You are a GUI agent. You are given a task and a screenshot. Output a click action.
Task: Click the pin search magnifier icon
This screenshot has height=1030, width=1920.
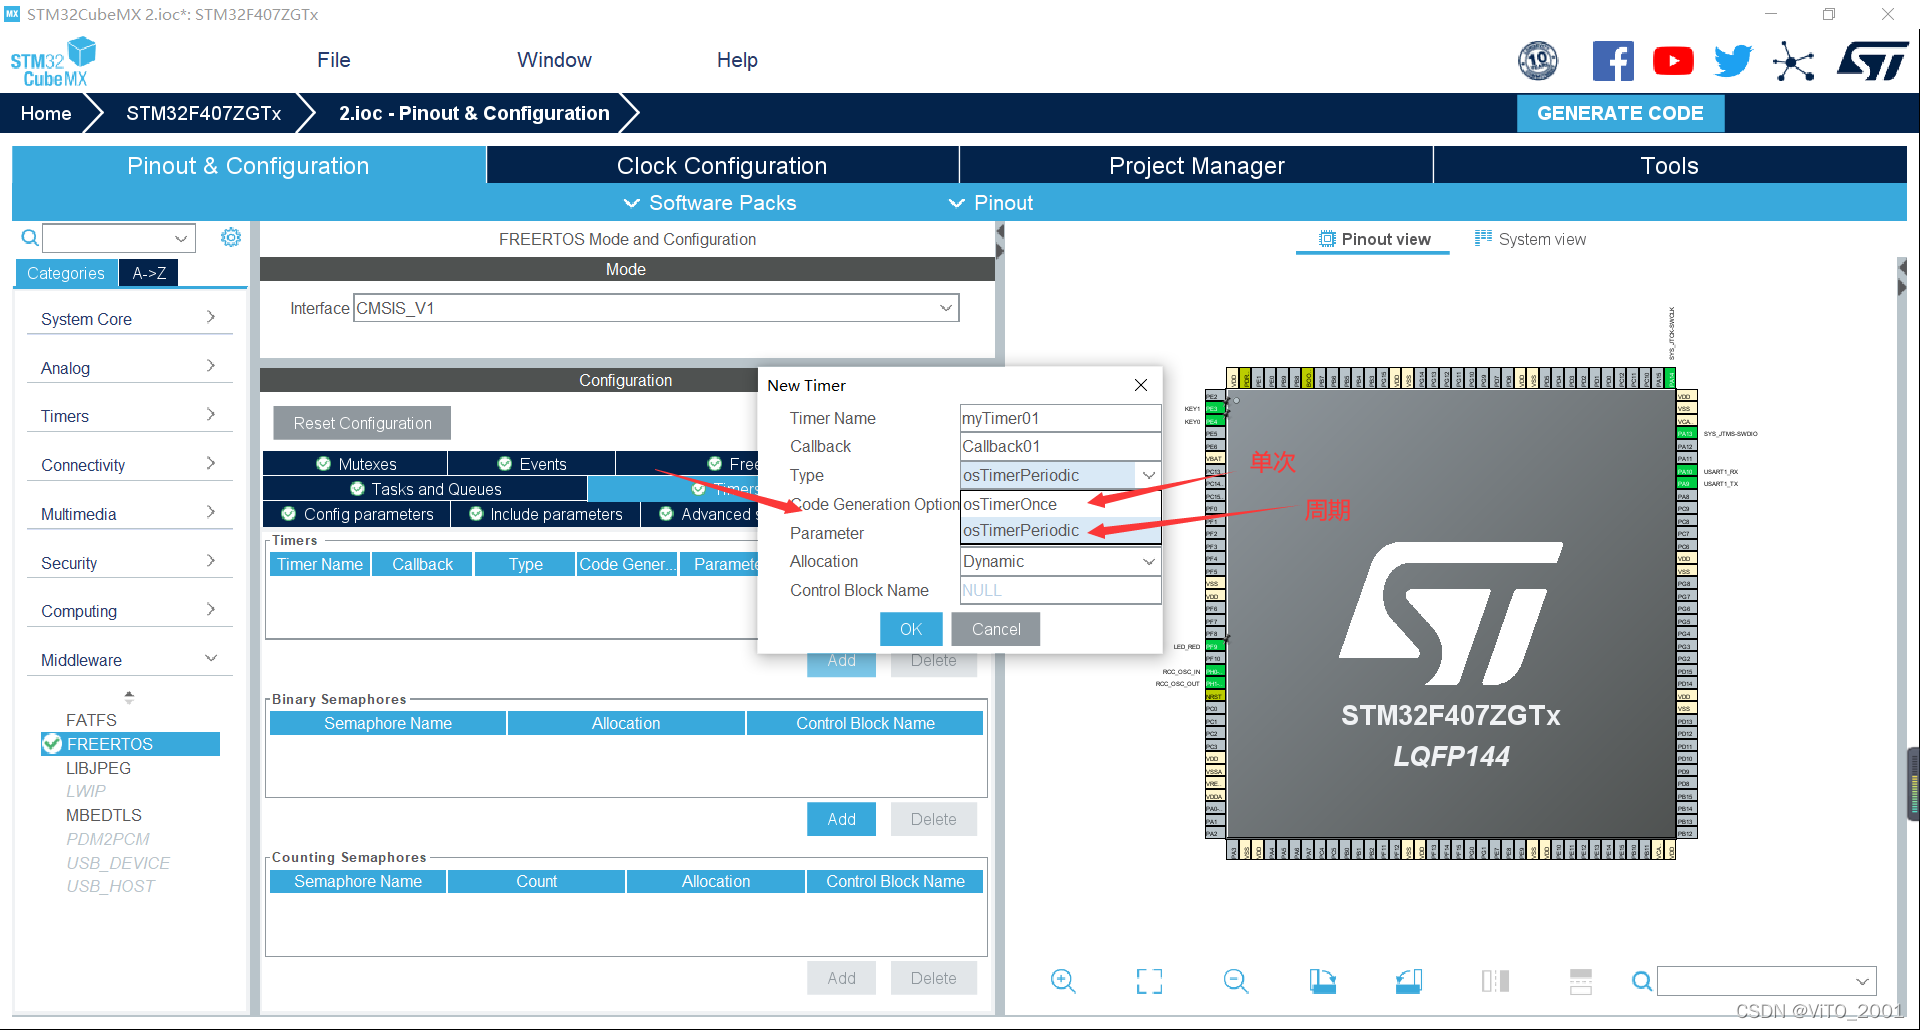[1641, 981]
